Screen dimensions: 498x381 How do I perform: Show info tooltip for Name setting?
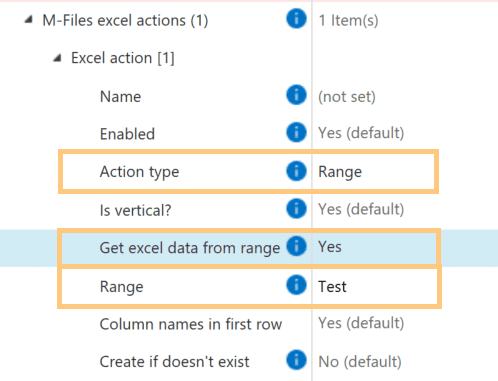pyautogui.click(x=296, y=95)
